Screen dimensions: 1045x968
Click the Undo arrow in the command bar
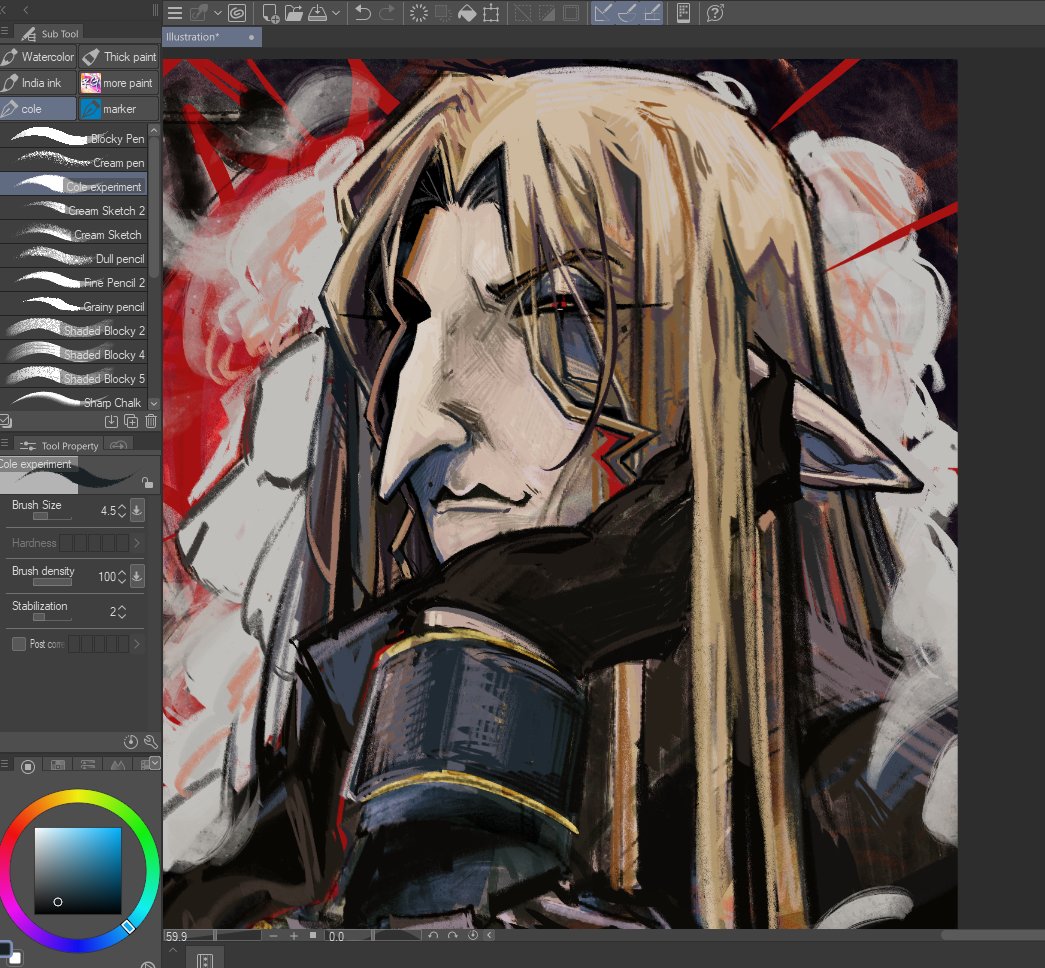363,13
